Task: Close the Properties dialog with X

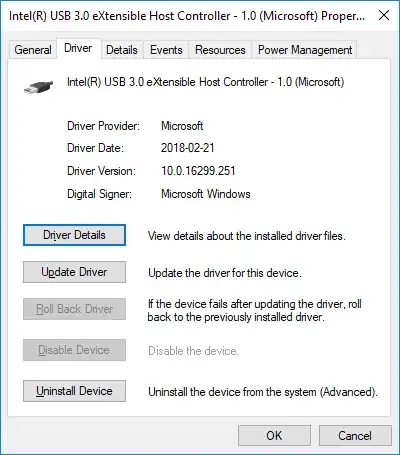Action: coord(384,15)
